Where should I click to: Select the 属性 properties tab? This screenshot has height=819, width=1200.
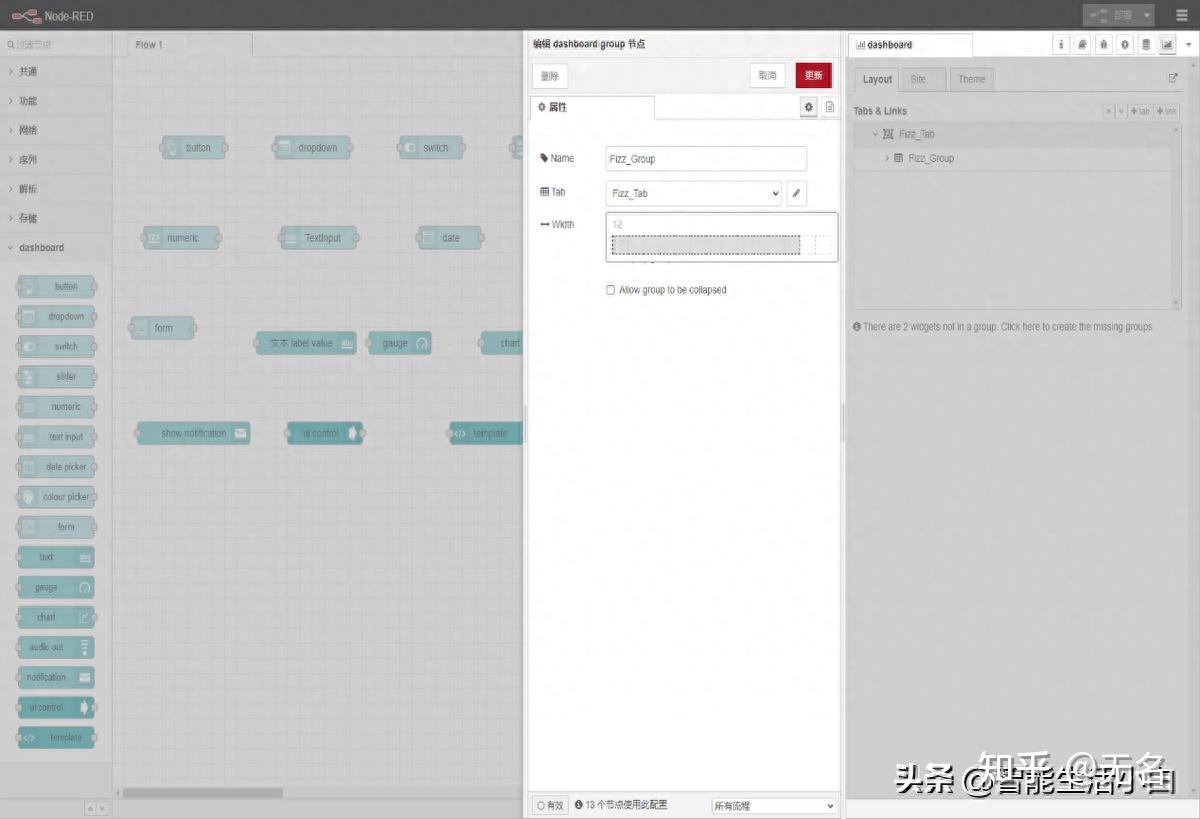(592, 107)
